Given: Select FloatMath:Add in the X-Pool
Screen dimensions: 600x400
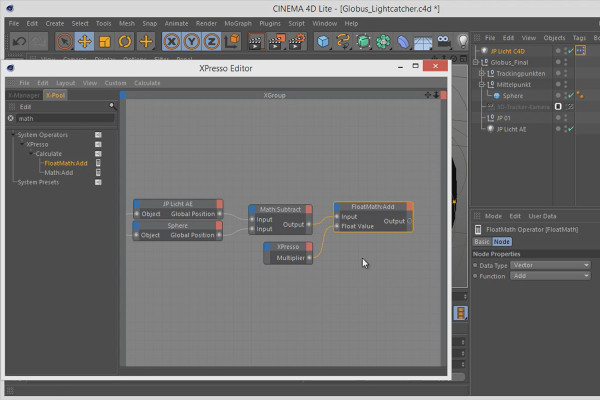Looking at the screenshot, I should point(66,163).
